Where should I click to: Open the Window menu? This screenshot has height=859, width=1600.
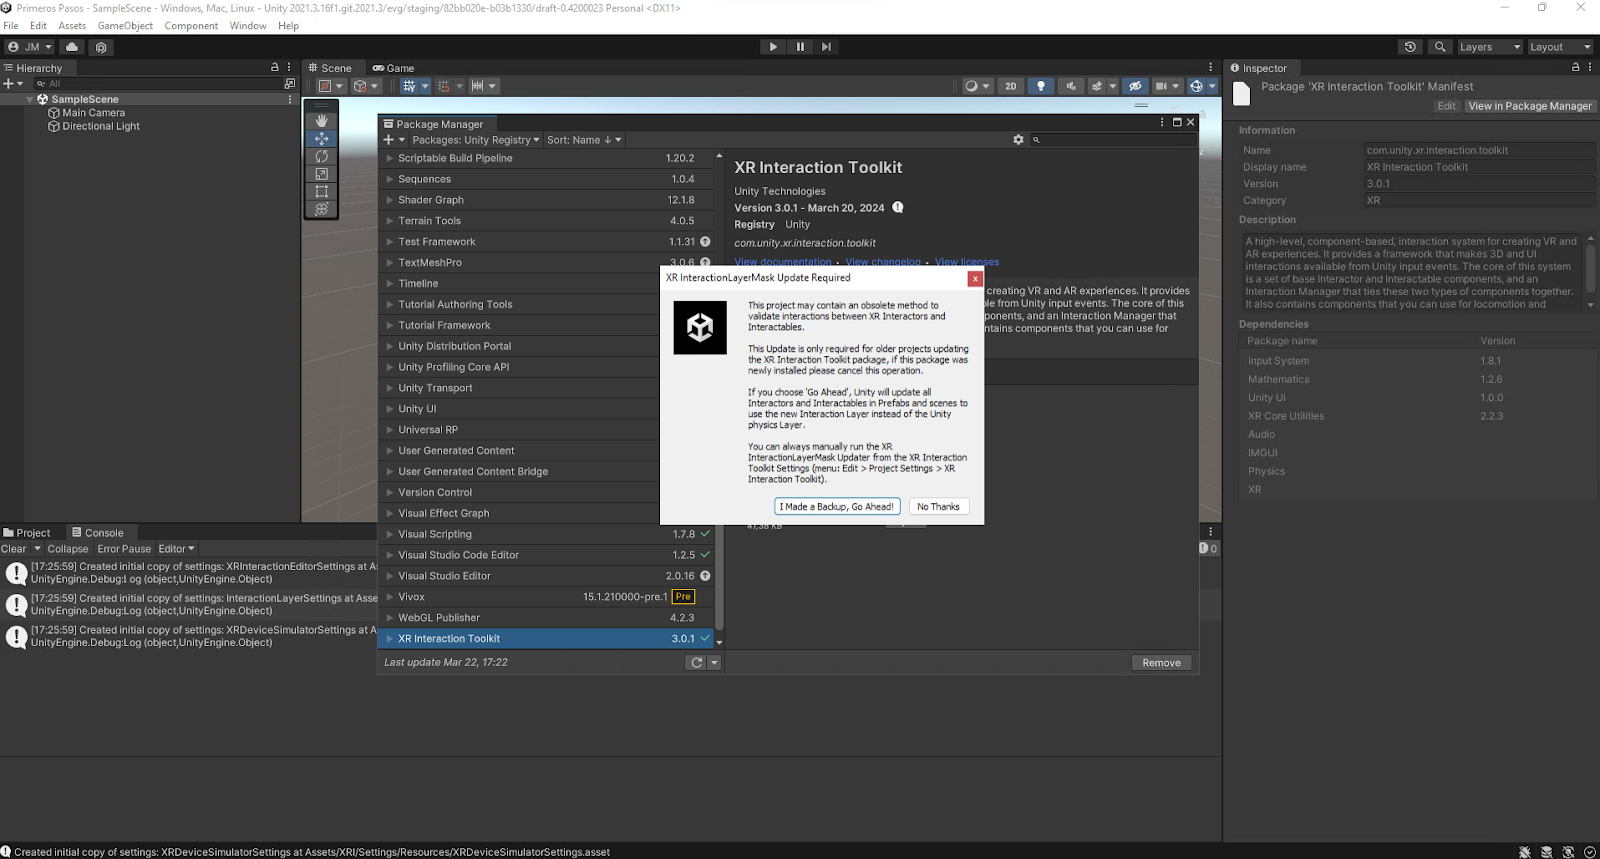(248, 26)
